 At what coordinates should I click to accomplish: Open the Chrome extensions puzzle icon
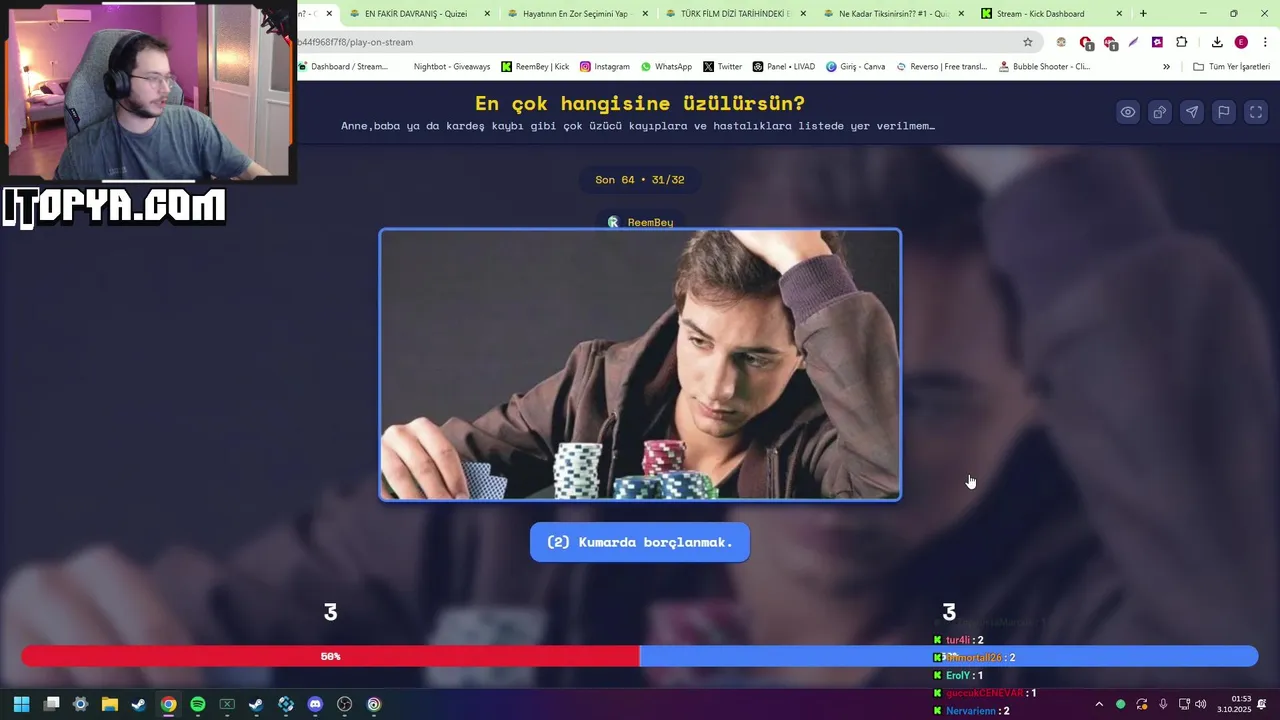1181,42
